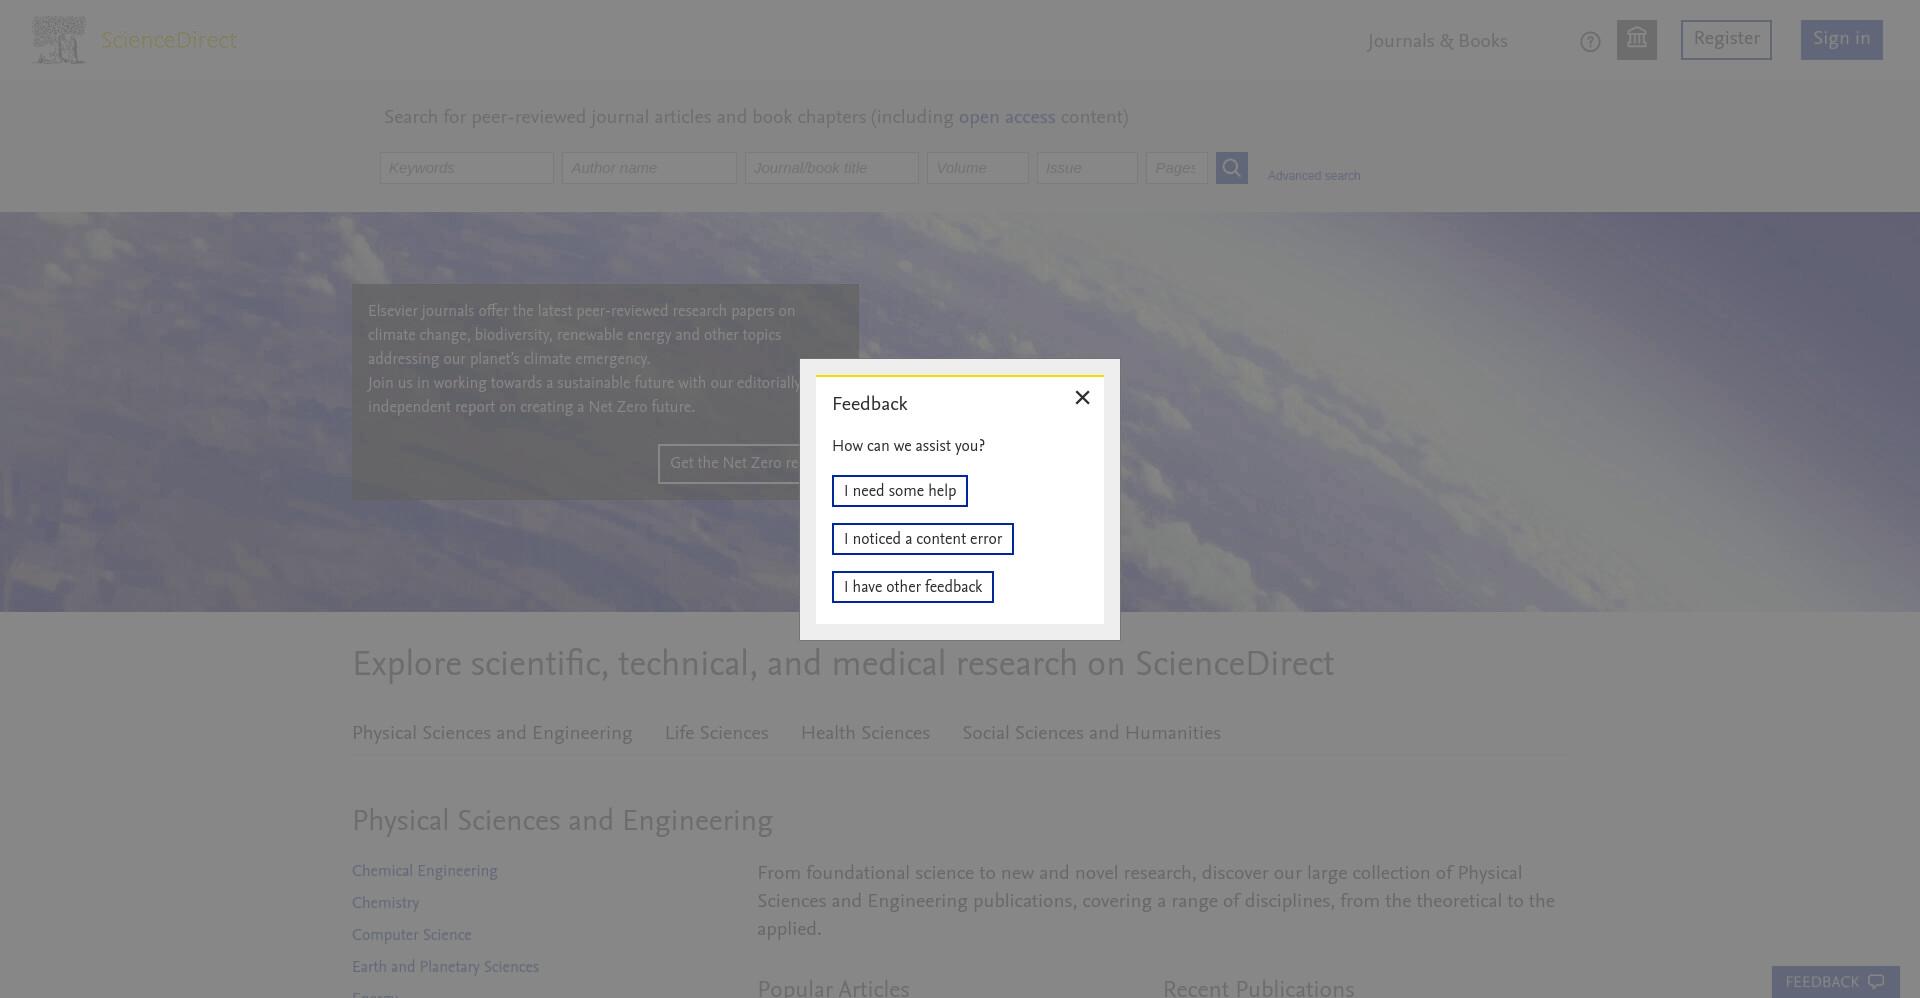1920x998 pixels.
Task: Select Social Sciences and Humanities tab
Action: (x=1092, y=733)
